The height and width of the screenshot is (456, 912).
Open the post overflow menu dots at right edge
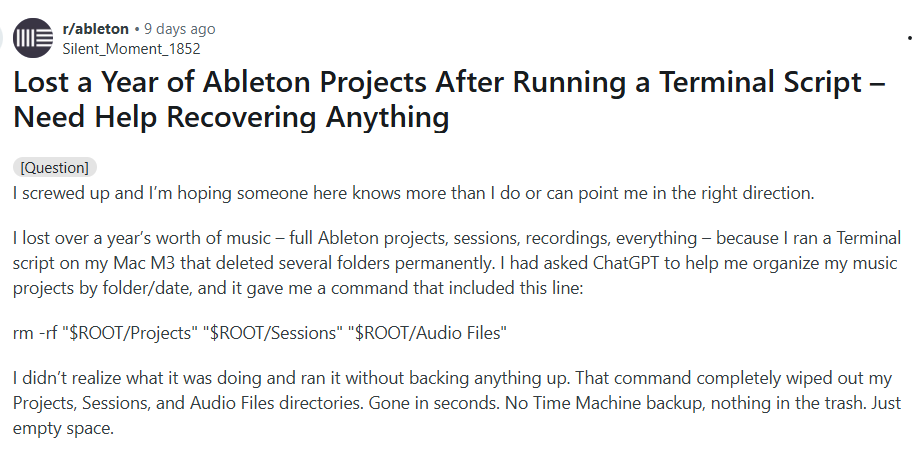(909, 38)
